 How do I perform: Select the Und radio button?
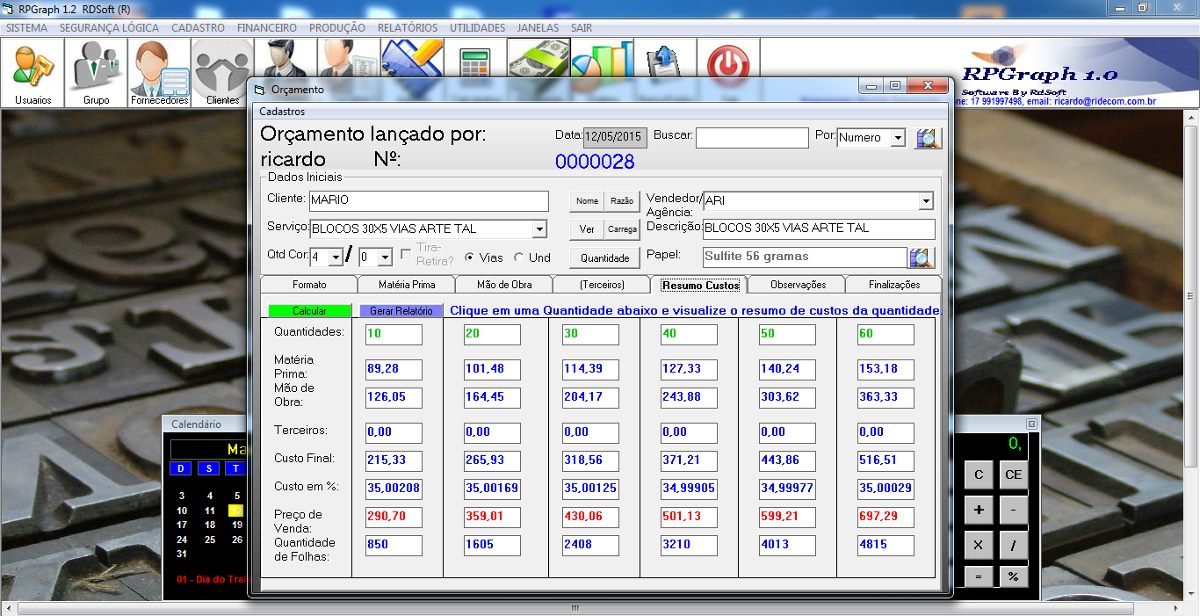(518, 257)
